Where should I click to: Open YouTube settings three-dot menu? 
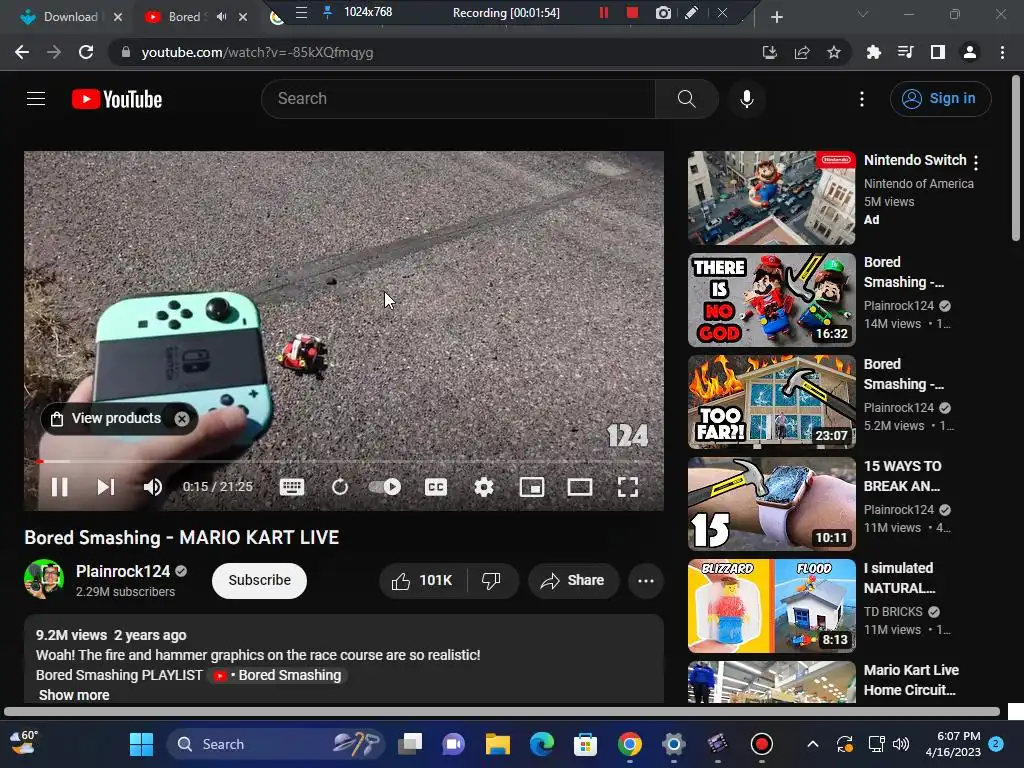point(862,99)
